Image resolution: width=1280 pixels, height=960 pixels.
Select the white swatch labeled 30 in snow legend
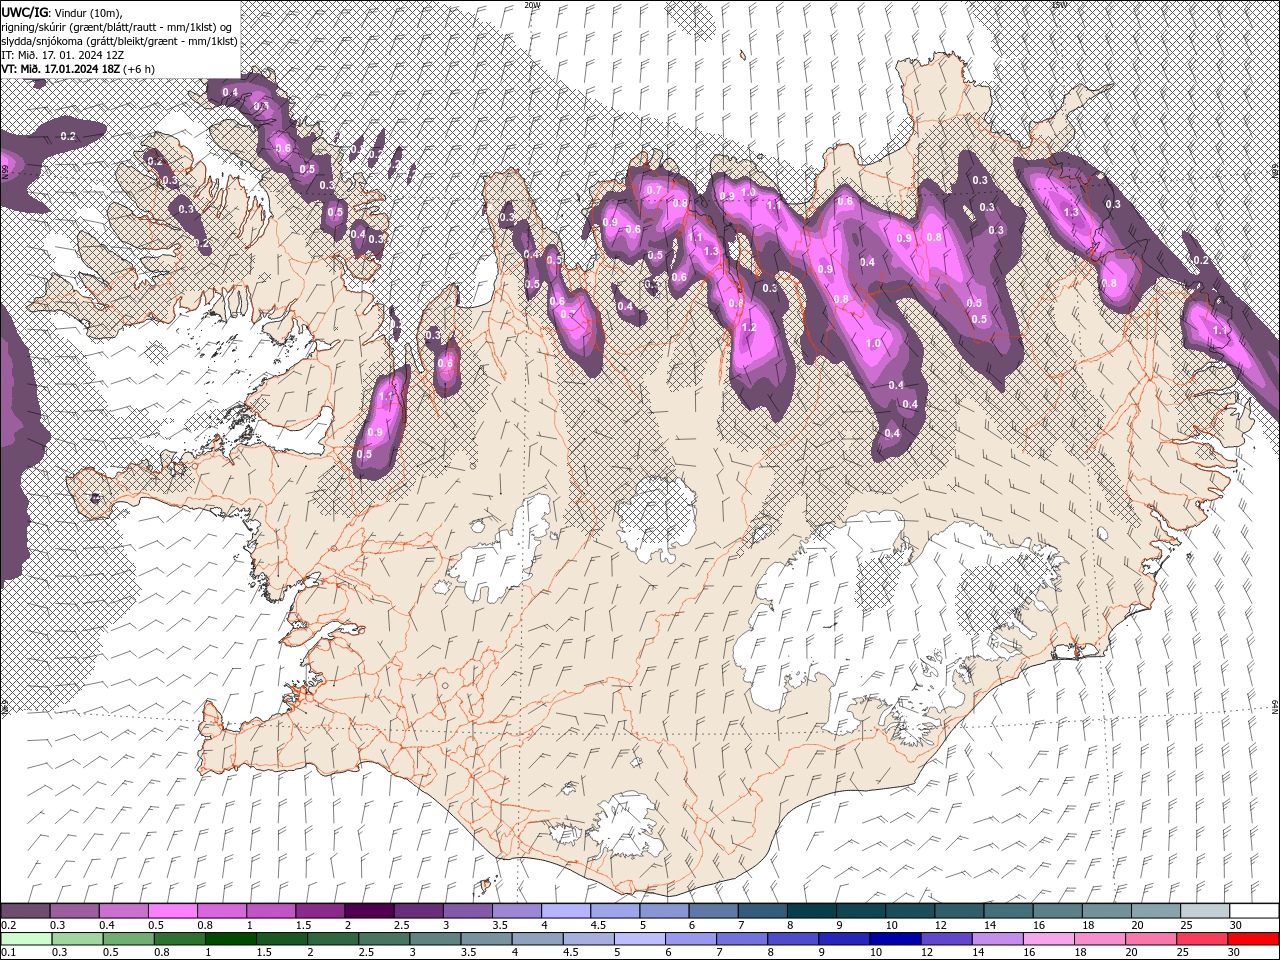1253,911
